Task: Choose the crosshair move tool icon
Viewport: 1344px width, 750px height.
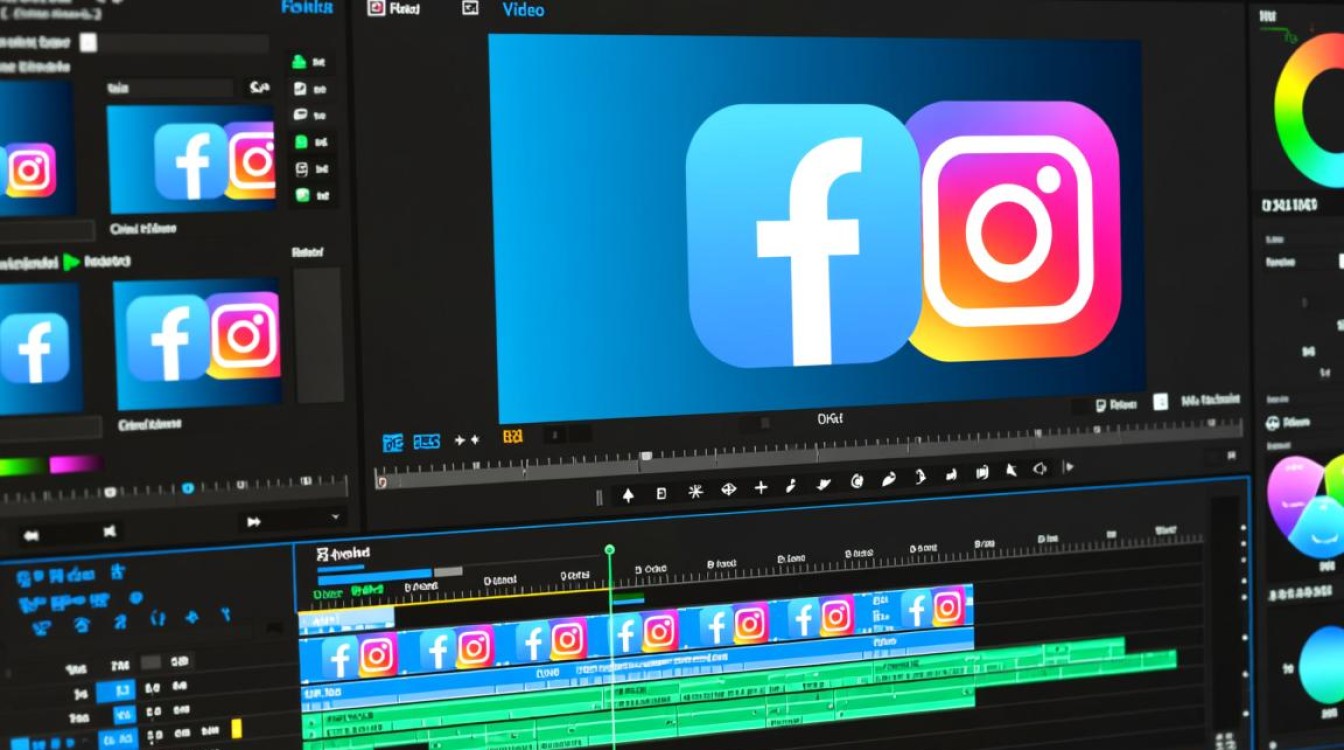Action: (728, 490)
